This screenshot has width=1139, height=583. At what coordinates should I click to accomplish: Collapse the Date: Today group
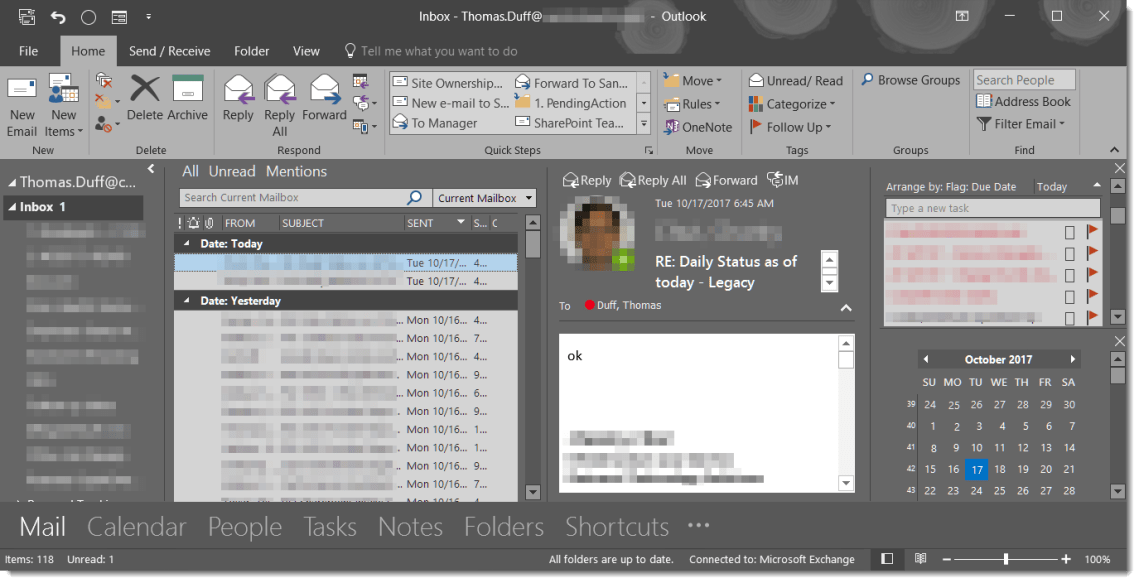[185, 243]
